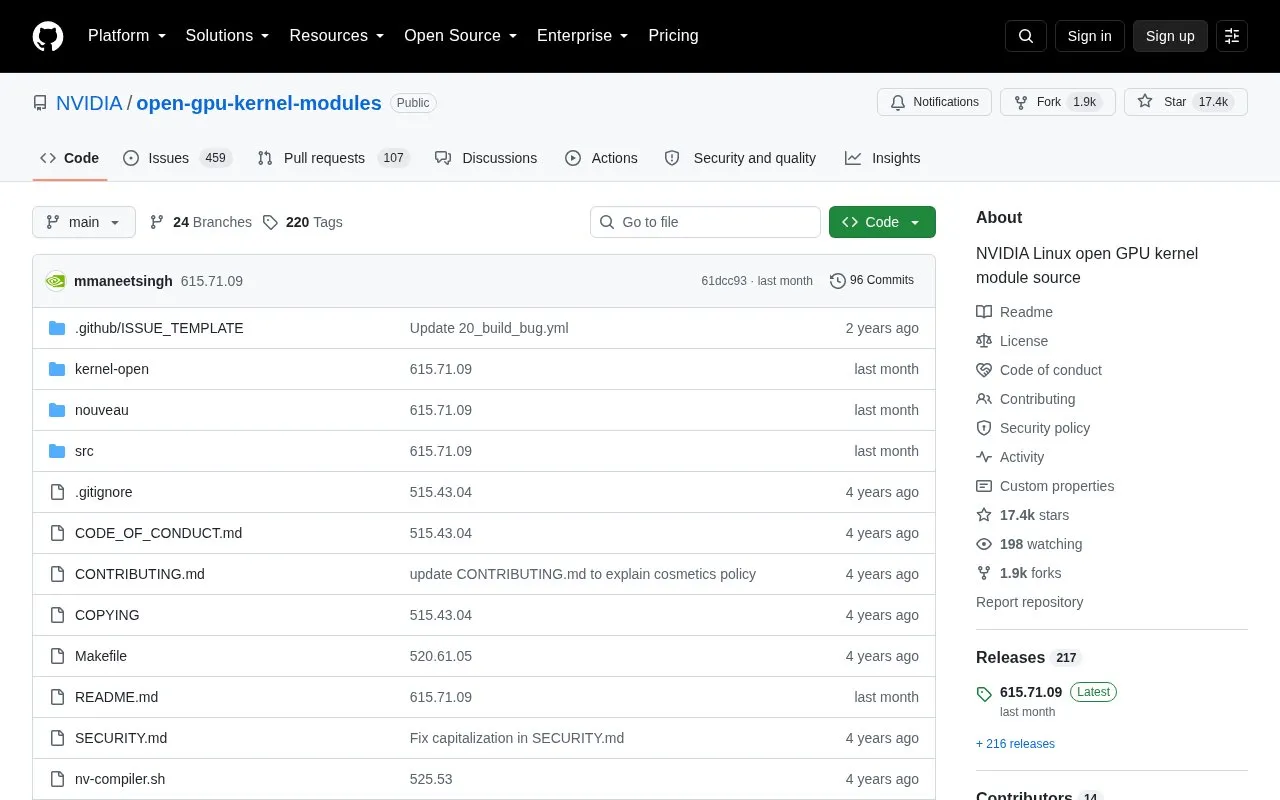Open the 216 releases link
The width and height of the screenshot is (1280, 800).
(x=1015, y=744)
